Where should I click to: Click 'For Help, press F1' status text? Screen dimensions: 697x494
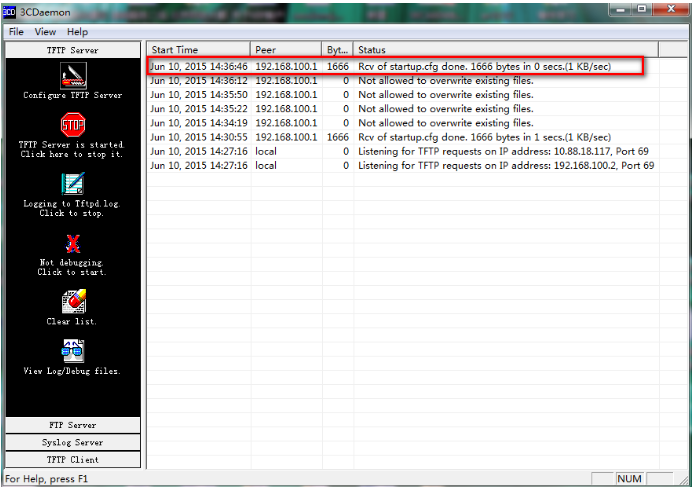[47, 479]
